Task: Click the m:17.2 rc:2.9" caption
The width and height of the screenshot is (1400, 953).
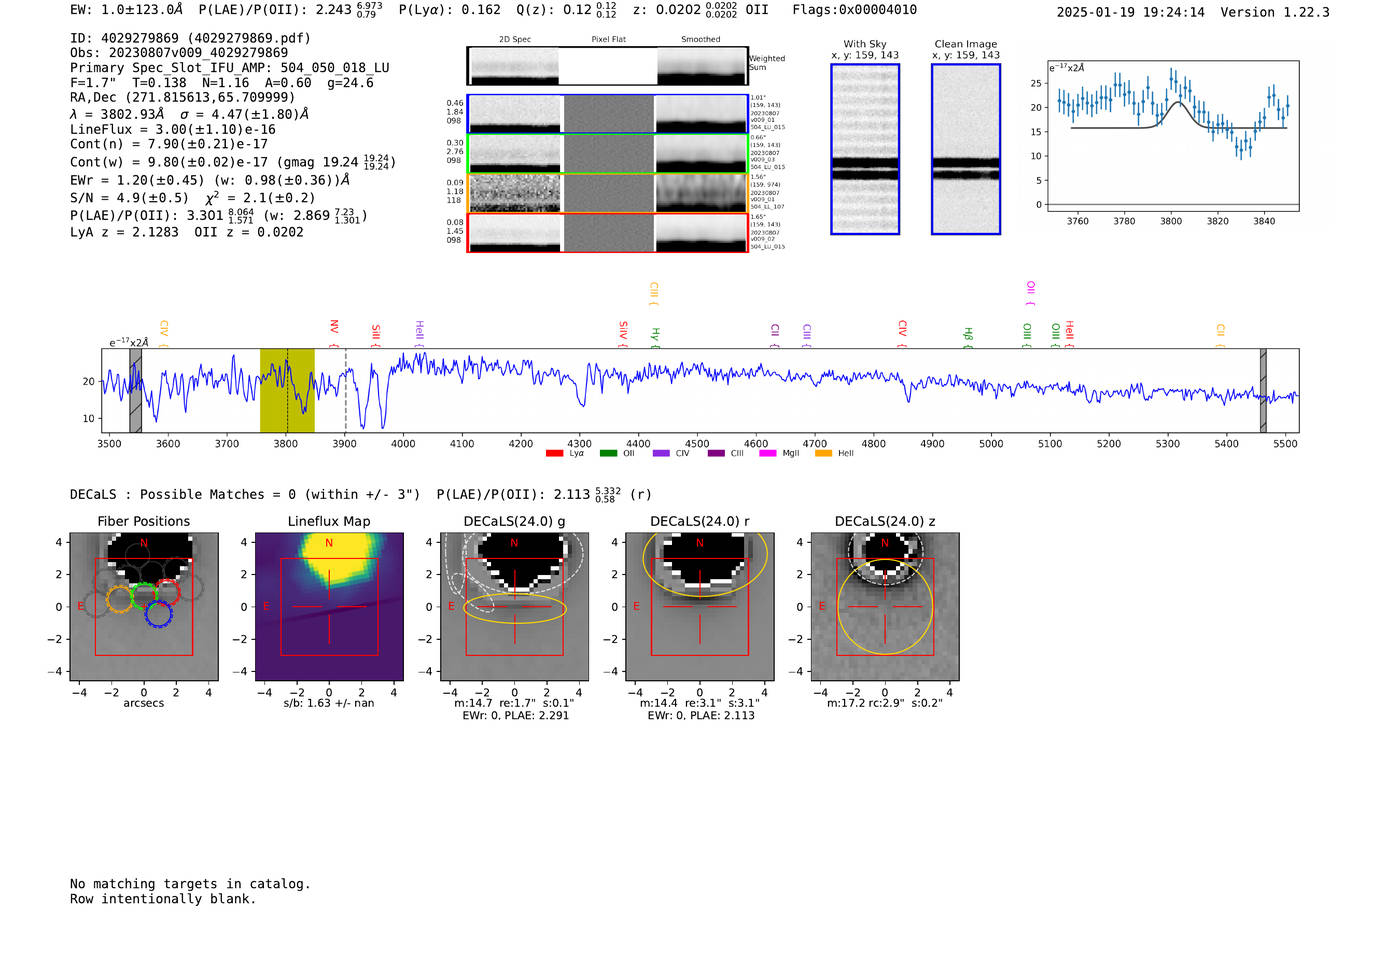Action: [x=885, y=703]
